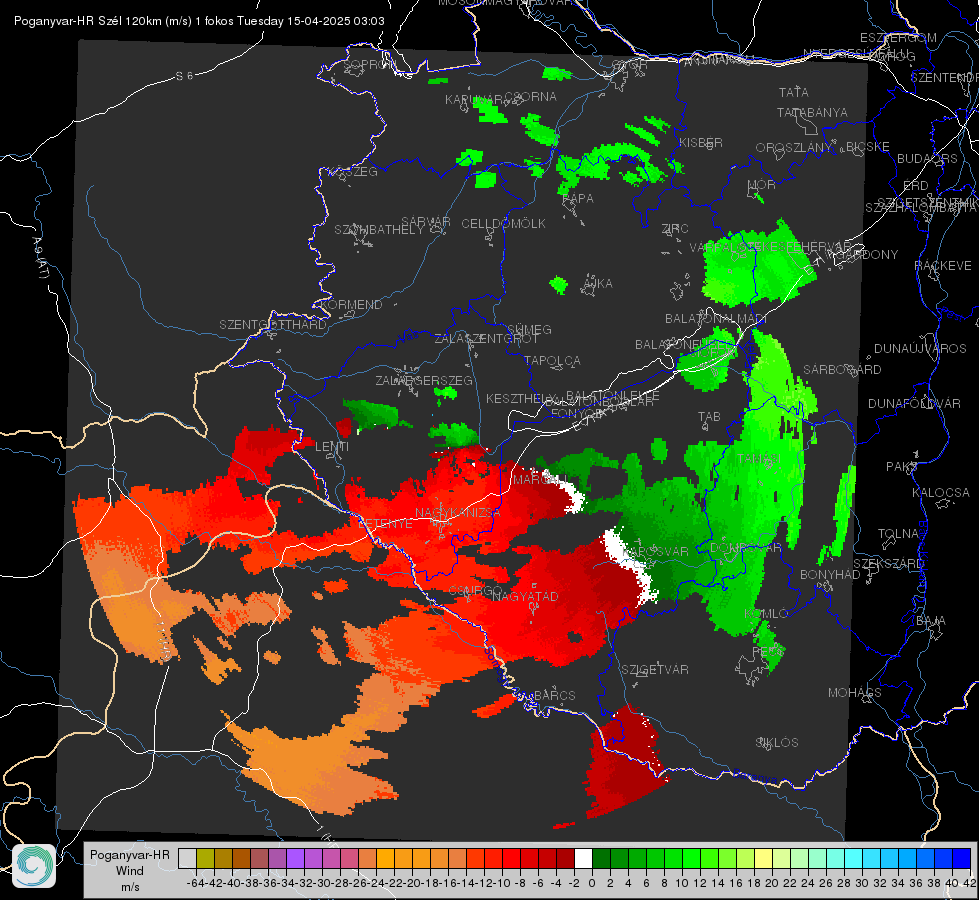Click the SARVAR city label
The image size is (979, 900).
pyautogui.click(x=426, y=222)
